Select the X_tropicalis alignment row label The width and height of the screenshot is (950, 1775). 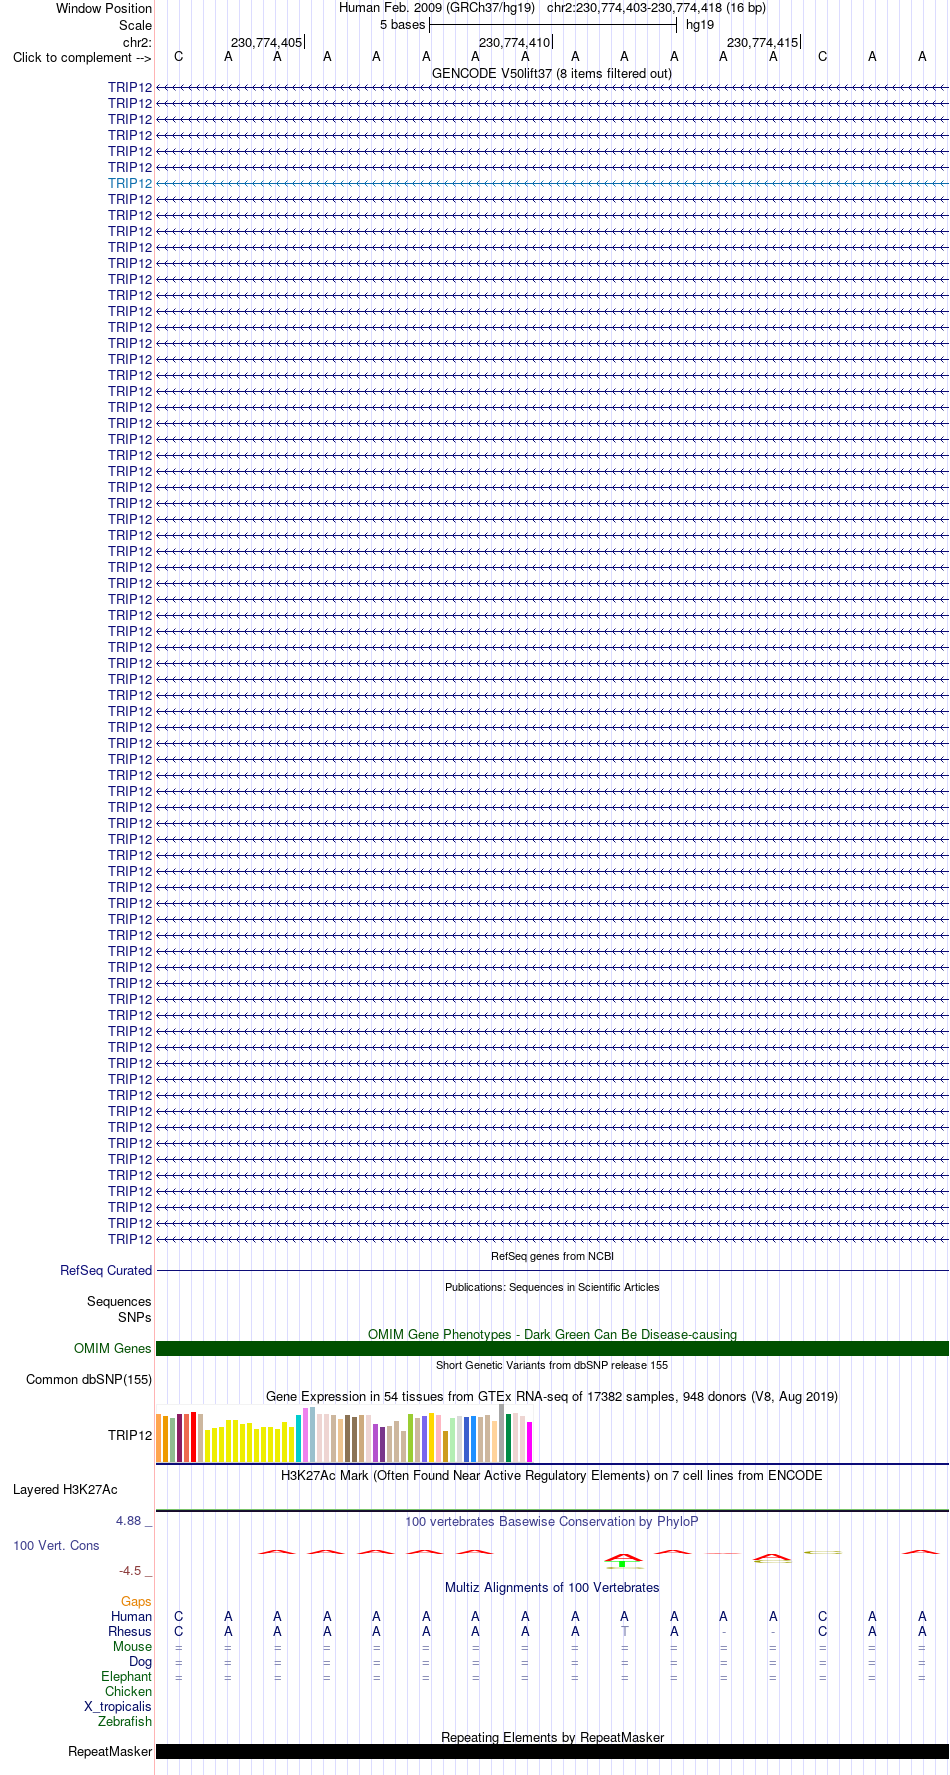(x=118, y=1706)
